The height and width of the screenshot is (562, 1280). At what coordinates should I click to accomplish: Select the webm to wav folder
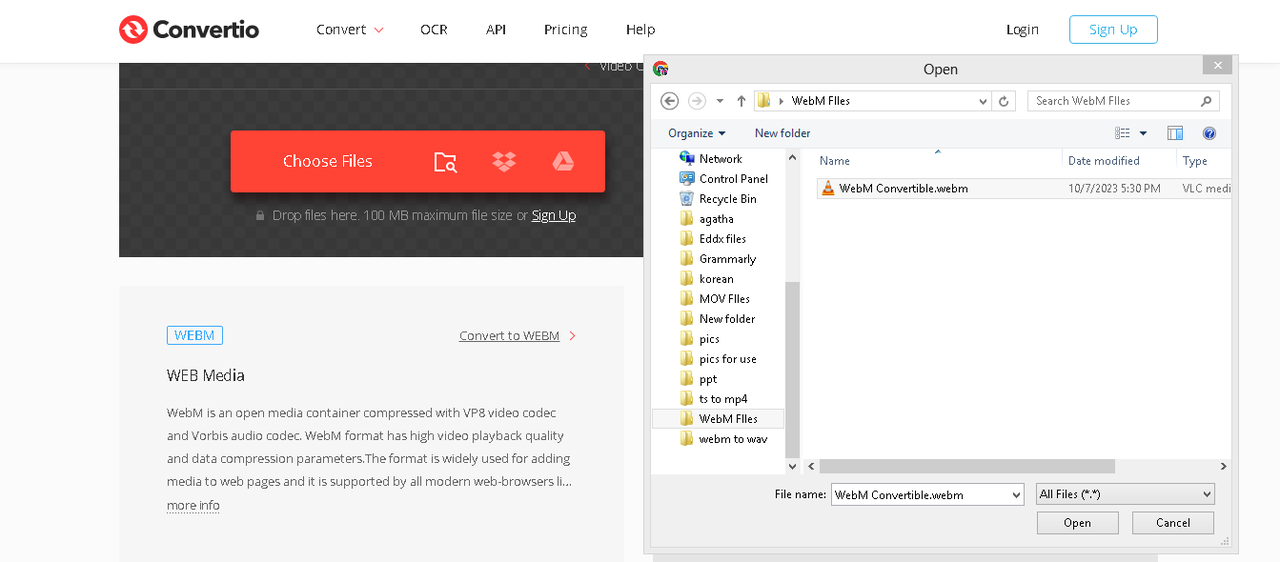[x=733, y=438]
